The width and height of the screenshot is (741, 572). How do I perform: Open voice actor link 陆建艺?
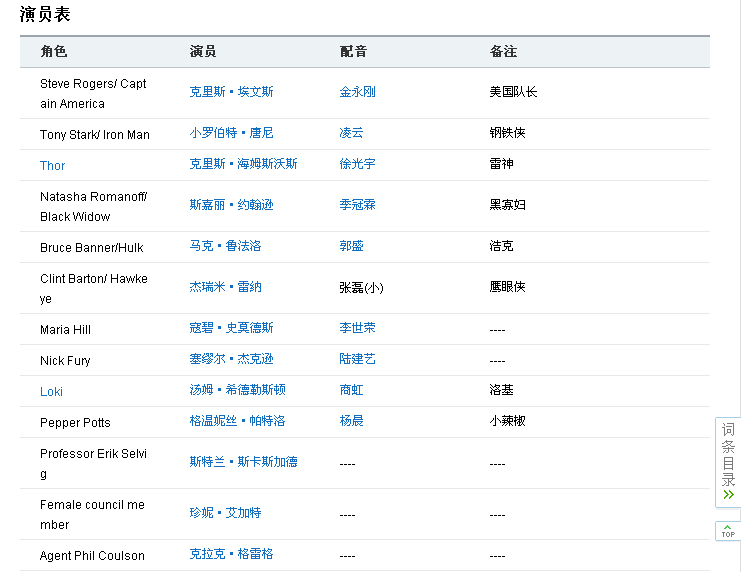click(x=357, y=359)
